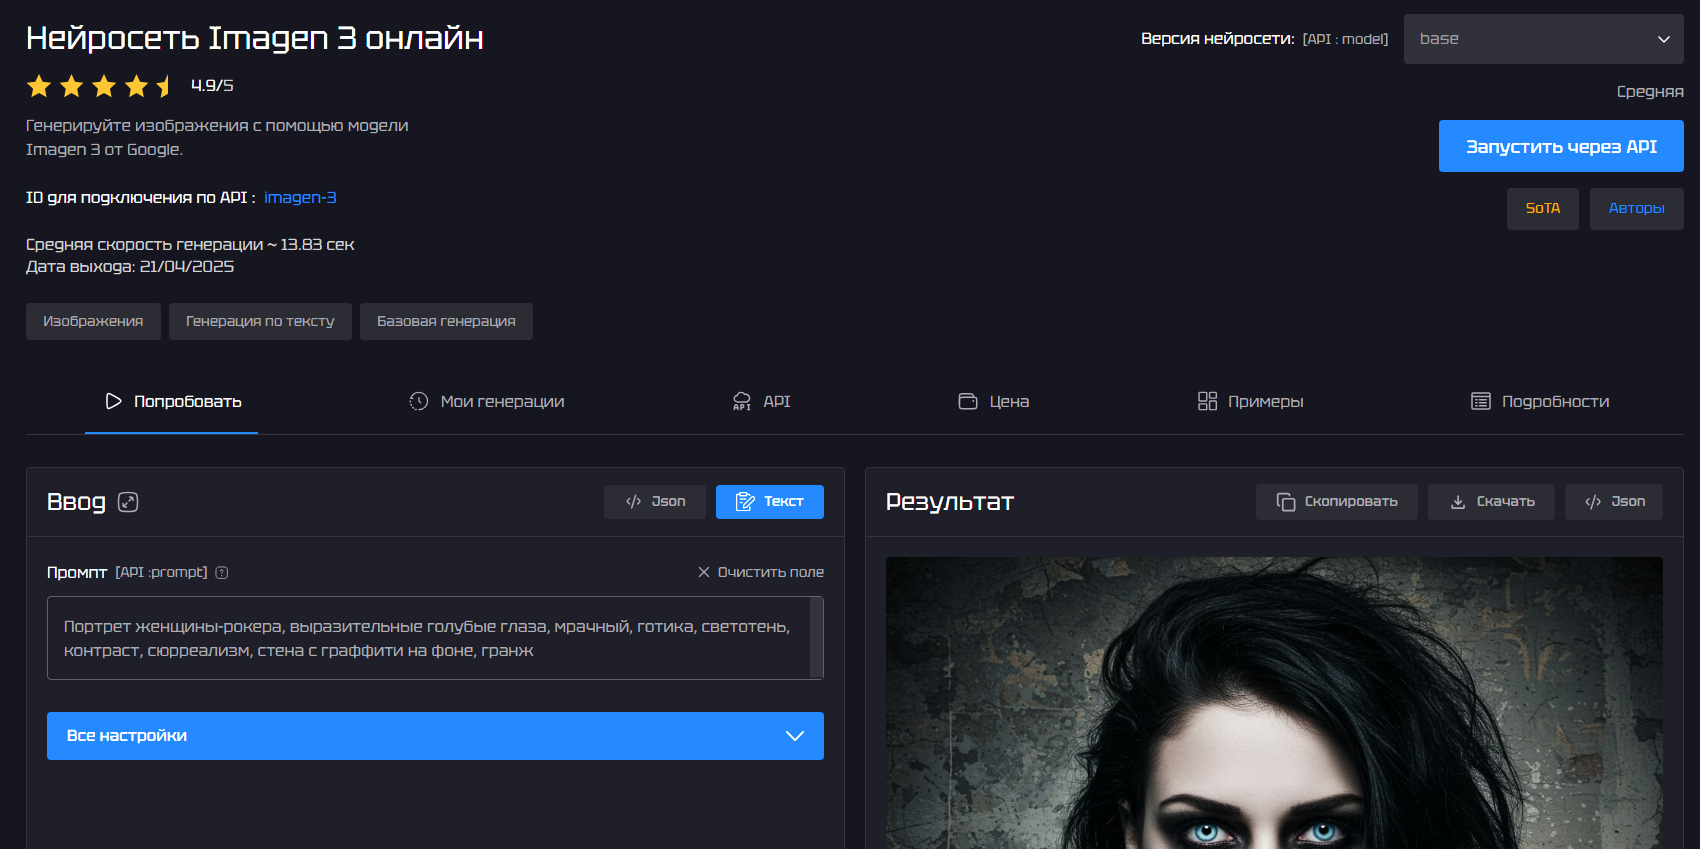This screenshot has height=849, width=1700.
Task: Show result as Json in Результат panel
Action: pos(1613,502)
